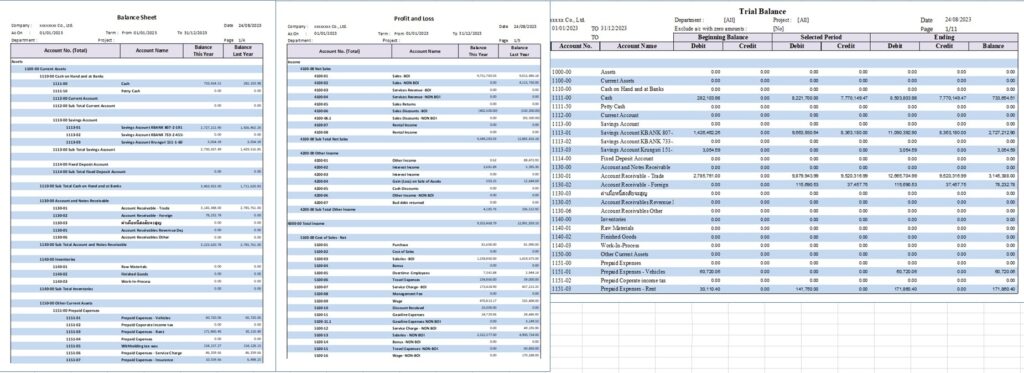Select 1113-00 Savings Account group in Balance Sheet

136,120
